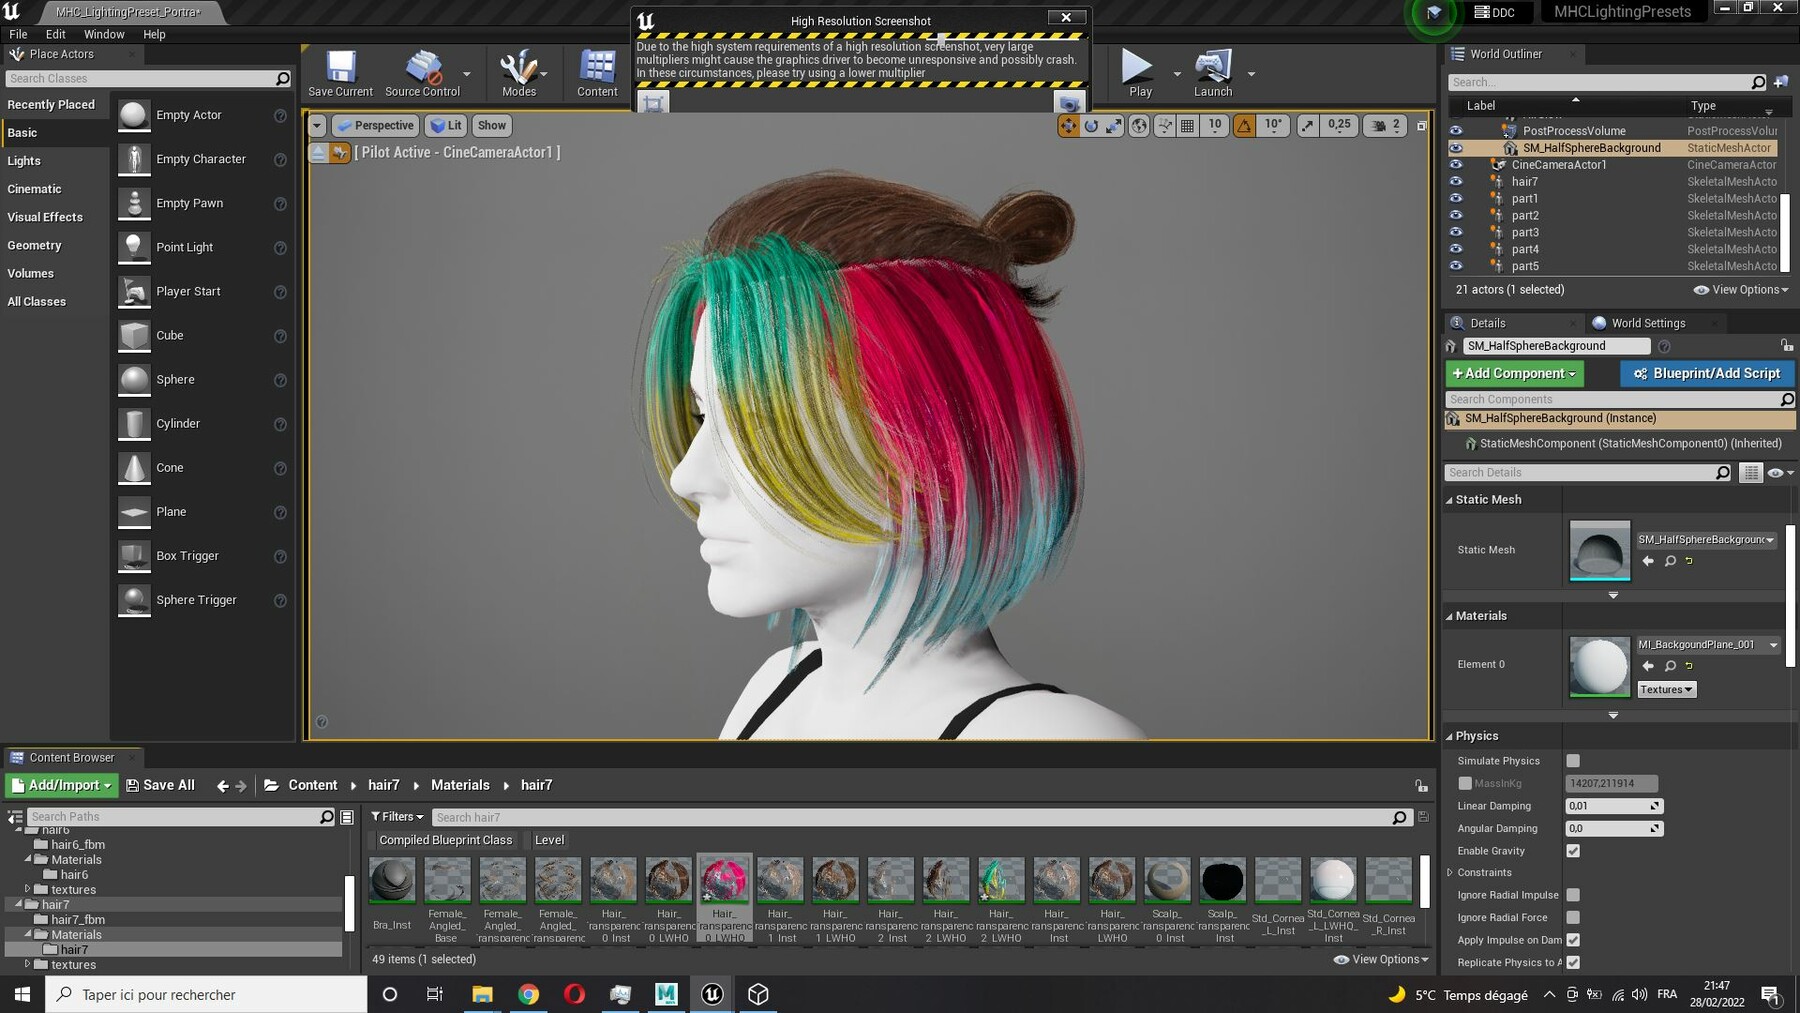The image size is (1800, 1013).
Task: Select the translate gizmo icon in viewport
Action: 1068,125
